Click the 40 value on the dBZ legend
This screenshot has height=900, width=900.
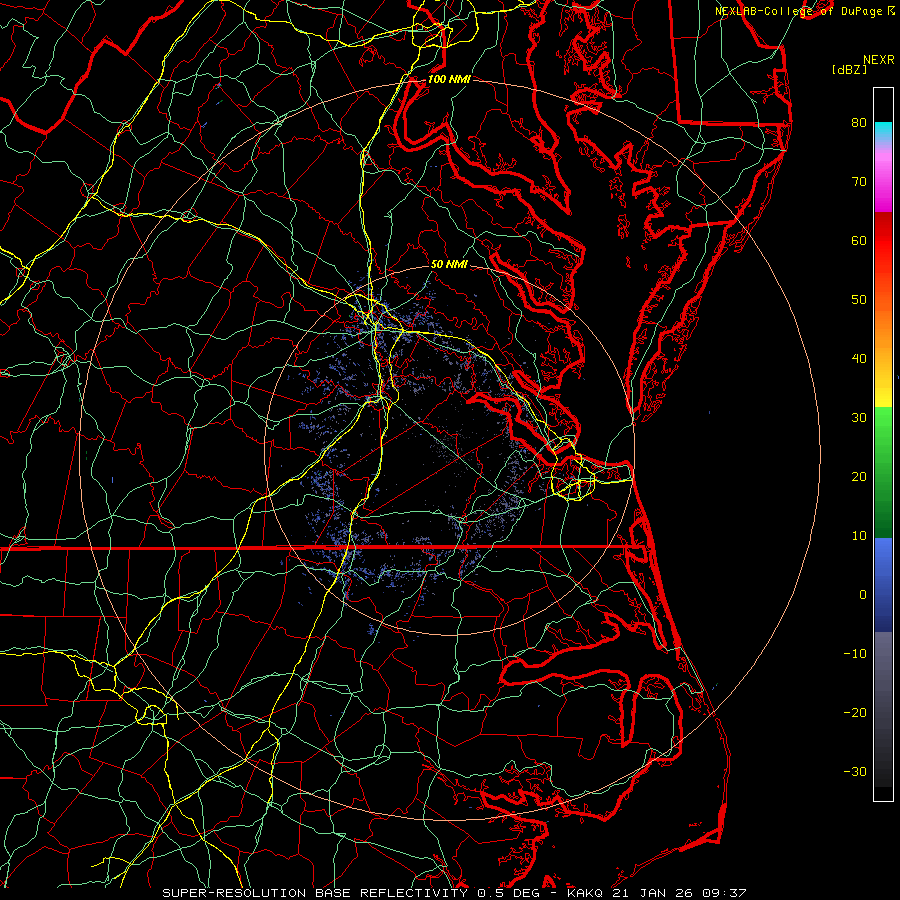coord(859,359)
